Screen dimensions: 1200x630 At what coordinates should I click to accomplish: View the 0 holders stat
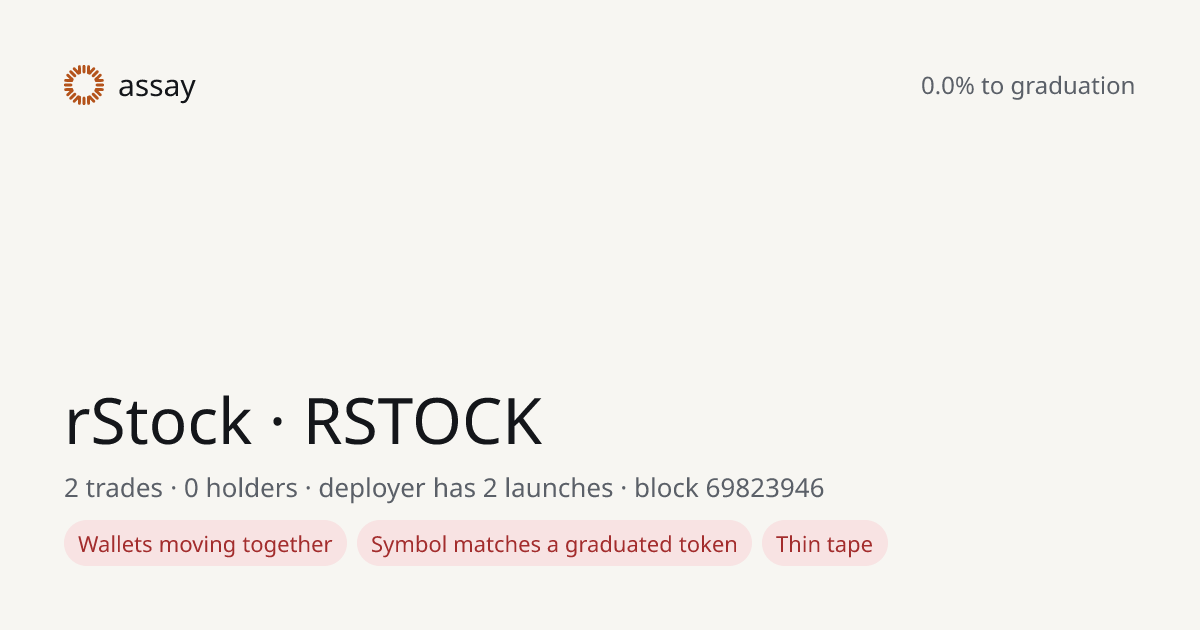[x=241, y=488]
